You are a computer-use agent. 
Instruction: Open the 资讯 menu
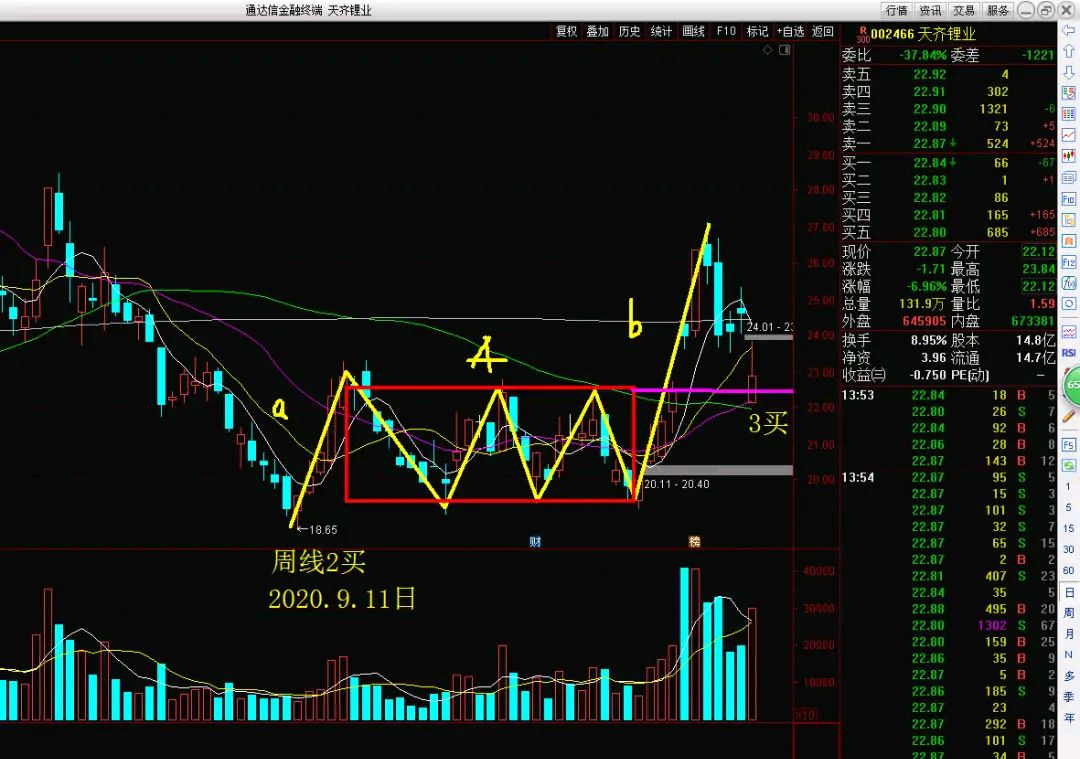click(930, 10)
